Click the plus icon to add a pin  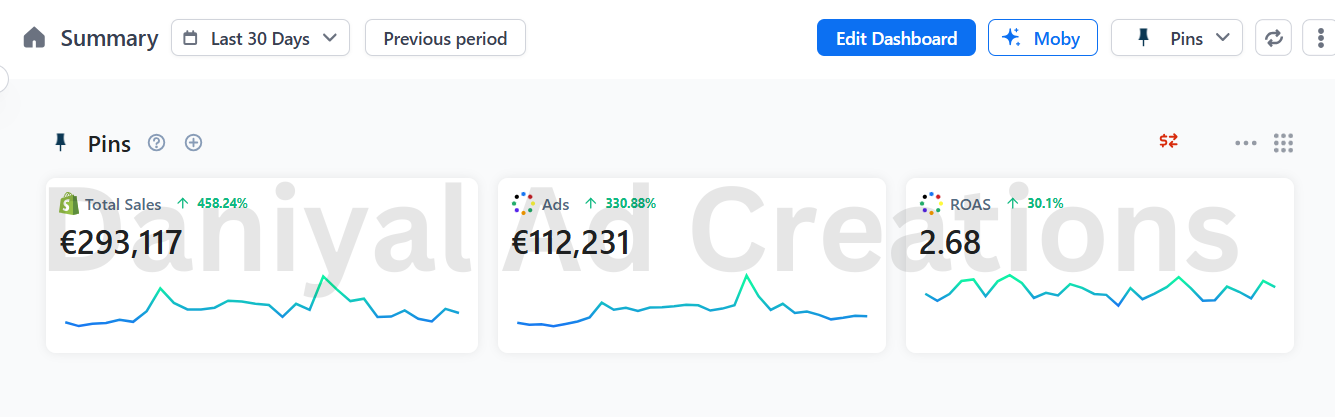coord(194,143)
